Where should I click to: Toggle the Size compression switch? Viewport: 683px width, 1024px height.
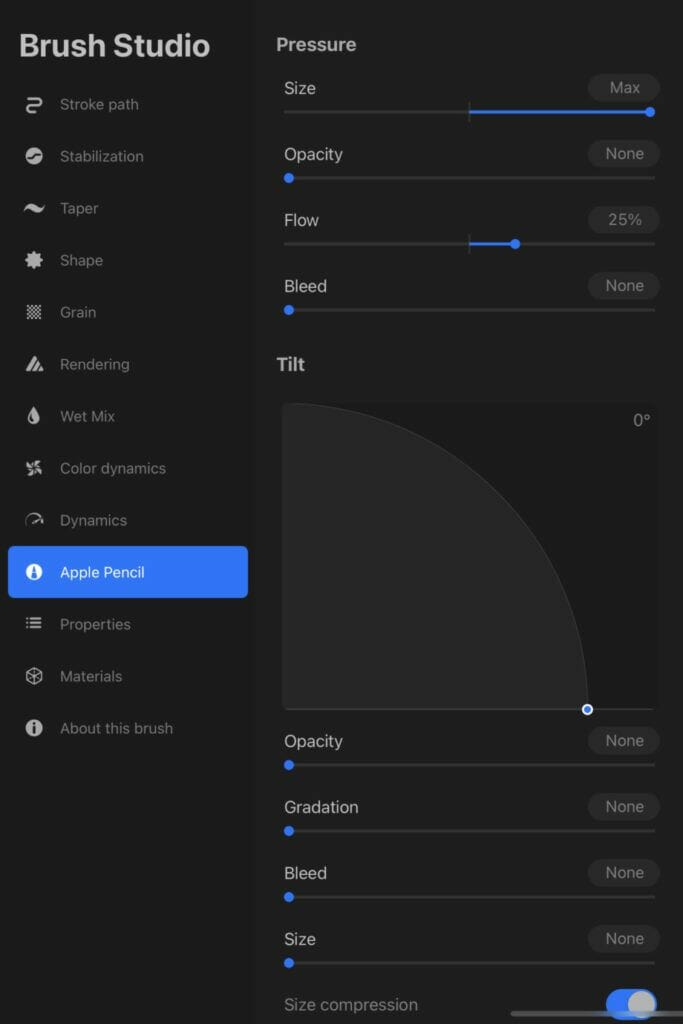tap(631, 1004)
